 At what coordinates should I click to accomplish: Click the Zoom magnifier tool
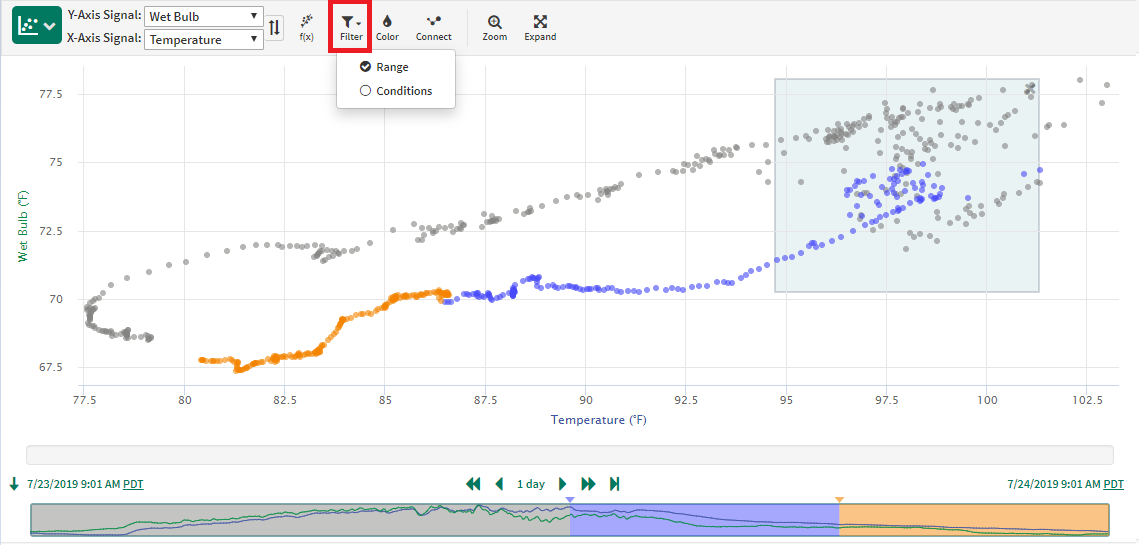pos(494,27)
